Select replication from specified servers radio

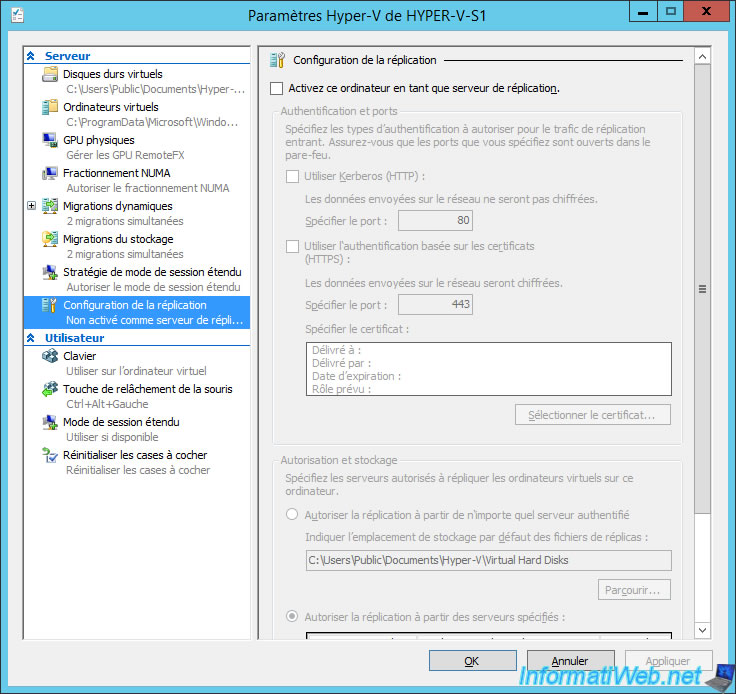pos(292,616)
